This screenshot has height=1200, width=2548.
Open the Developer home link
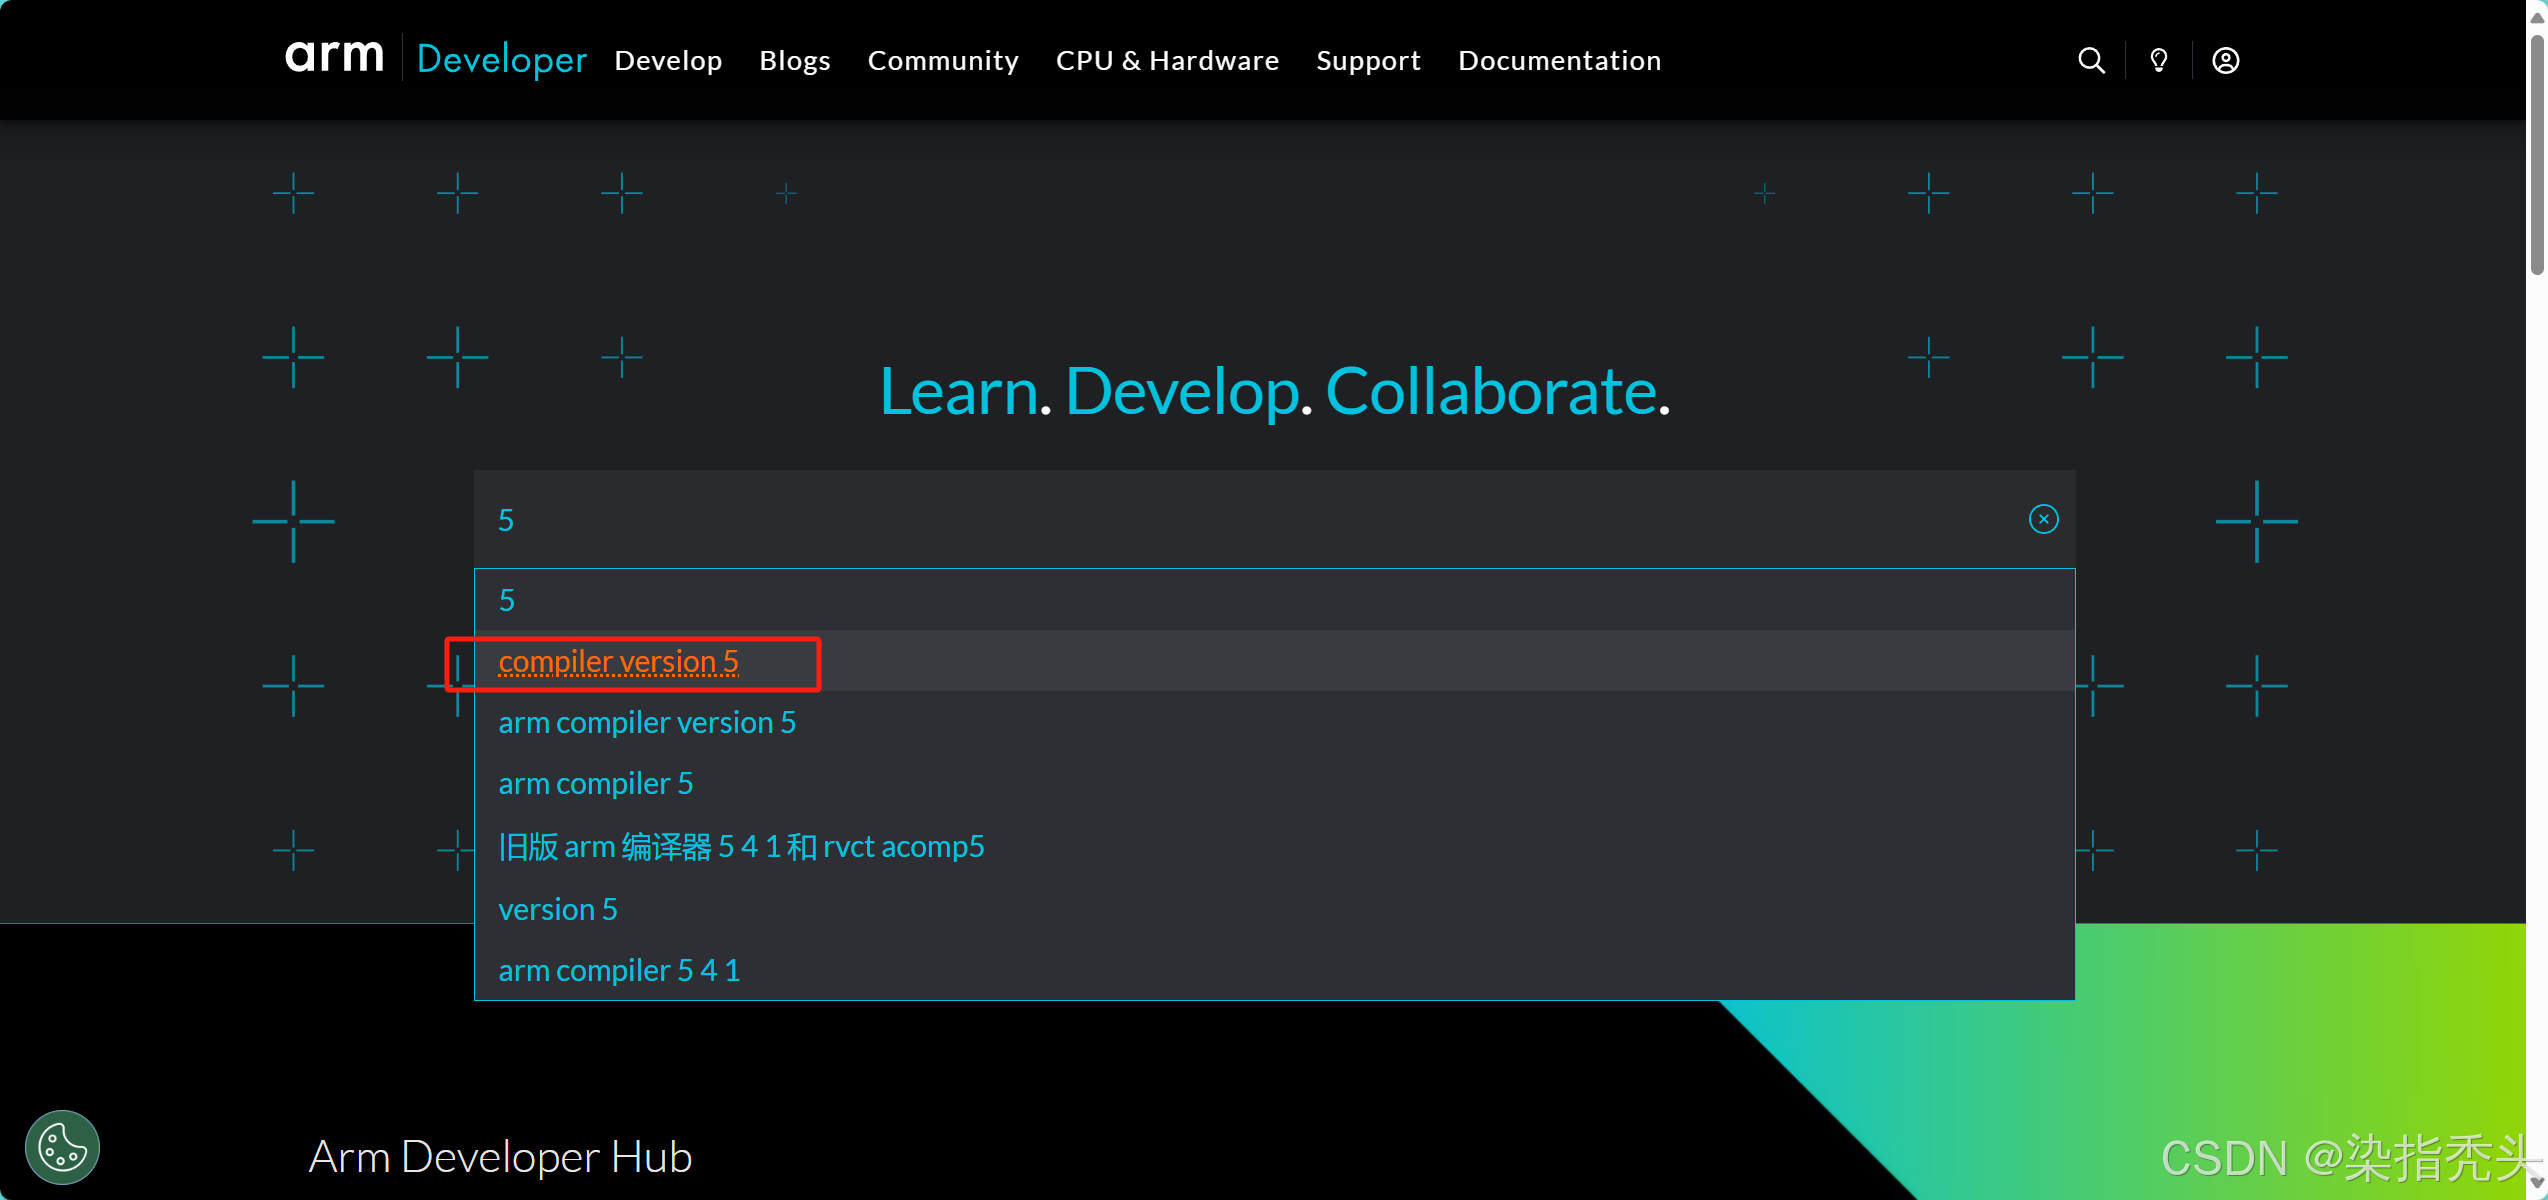(x=501, y=59)
